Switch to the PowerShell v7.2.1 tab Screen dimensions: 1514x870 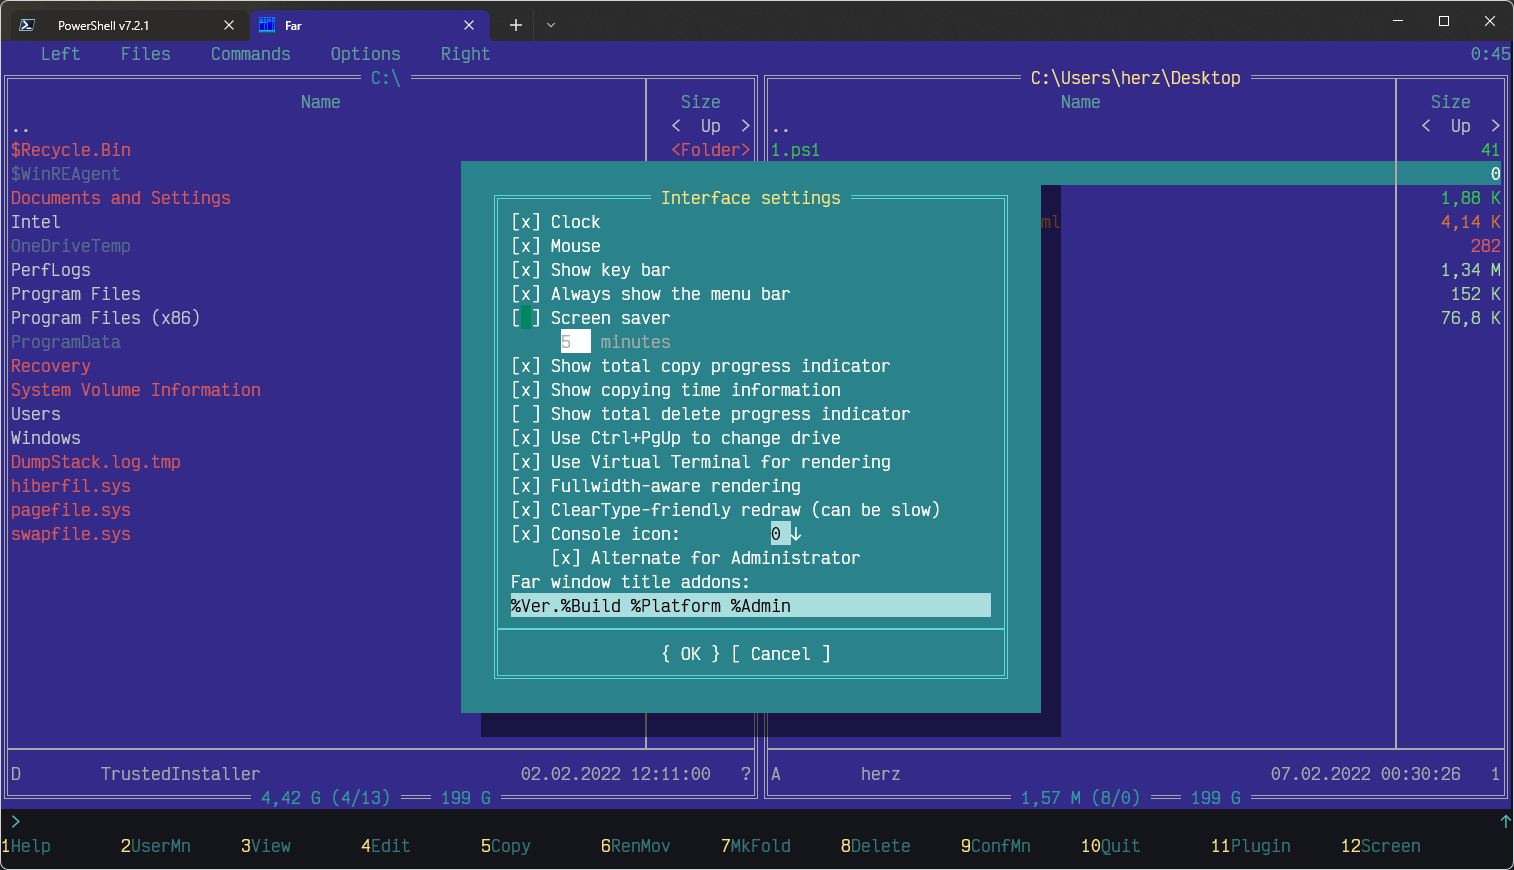pyautogui.click(x=129, y=25)
